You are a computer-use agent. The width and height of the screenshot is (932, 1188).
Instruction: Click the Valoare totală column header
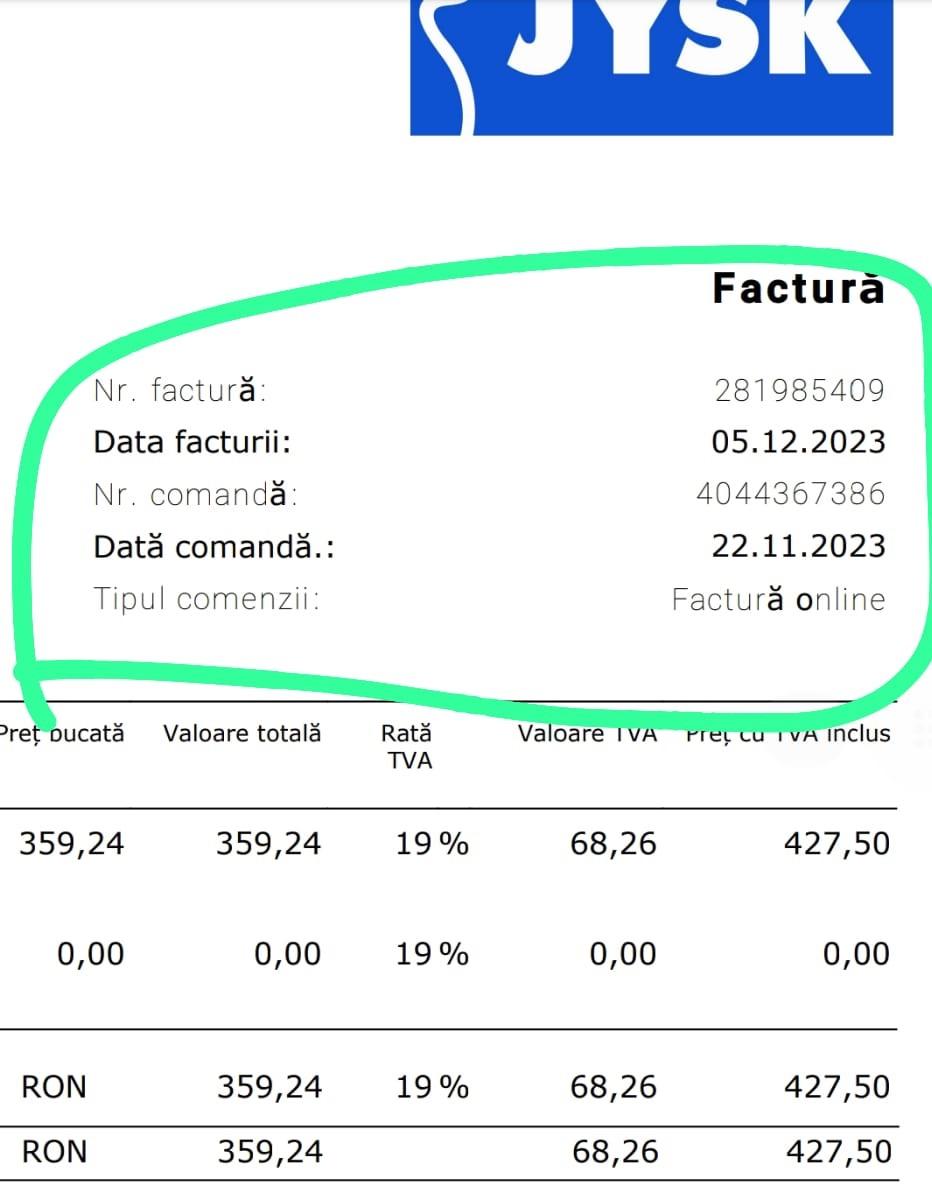point(242,733)
